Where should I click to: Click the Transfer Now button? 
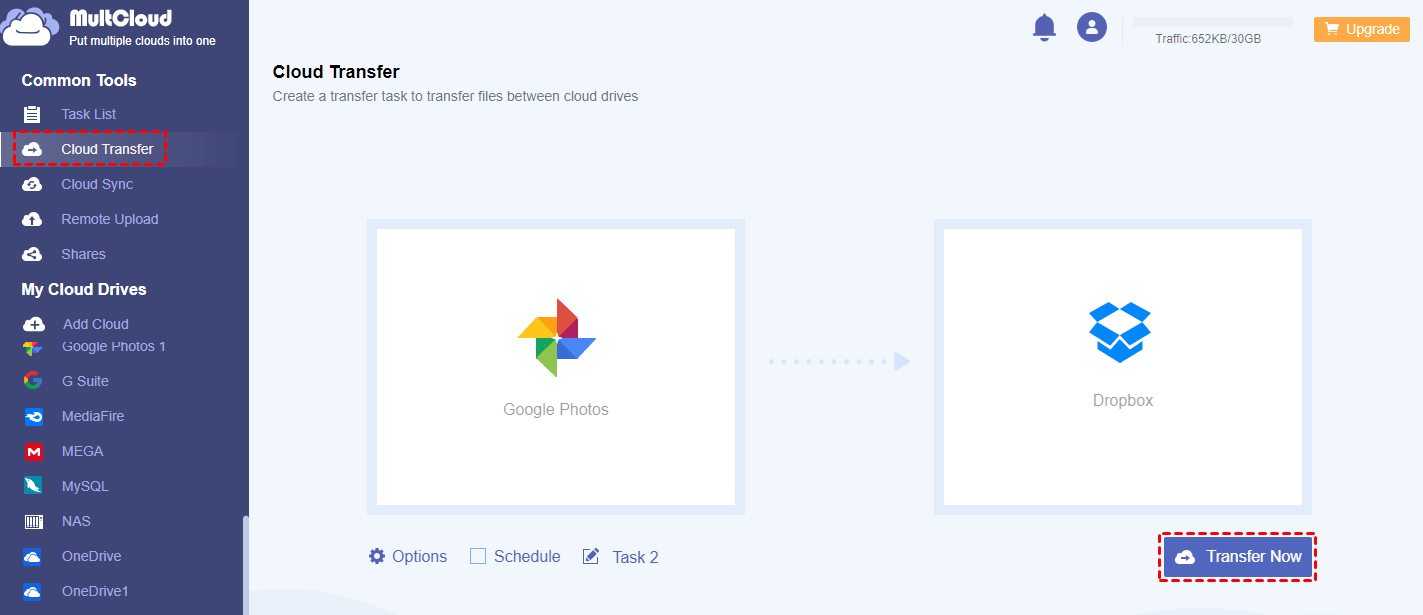[x=1238, y=557]
